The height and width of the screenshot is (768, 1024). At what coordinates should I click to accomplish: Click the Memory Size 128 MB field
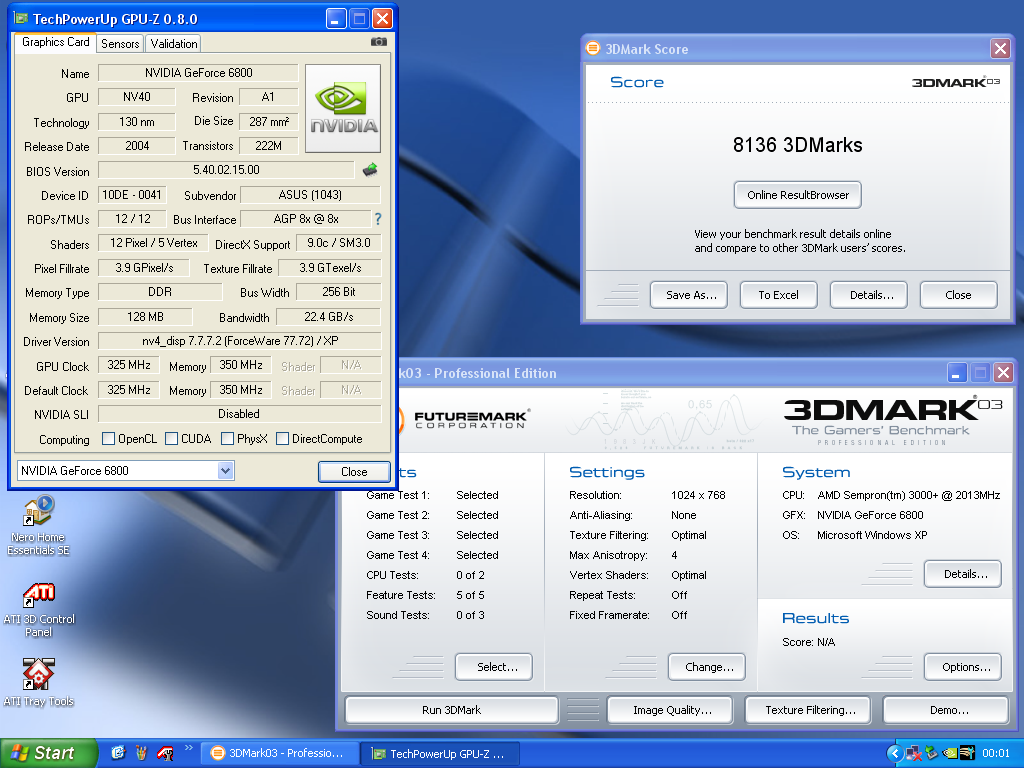[145, 317]
